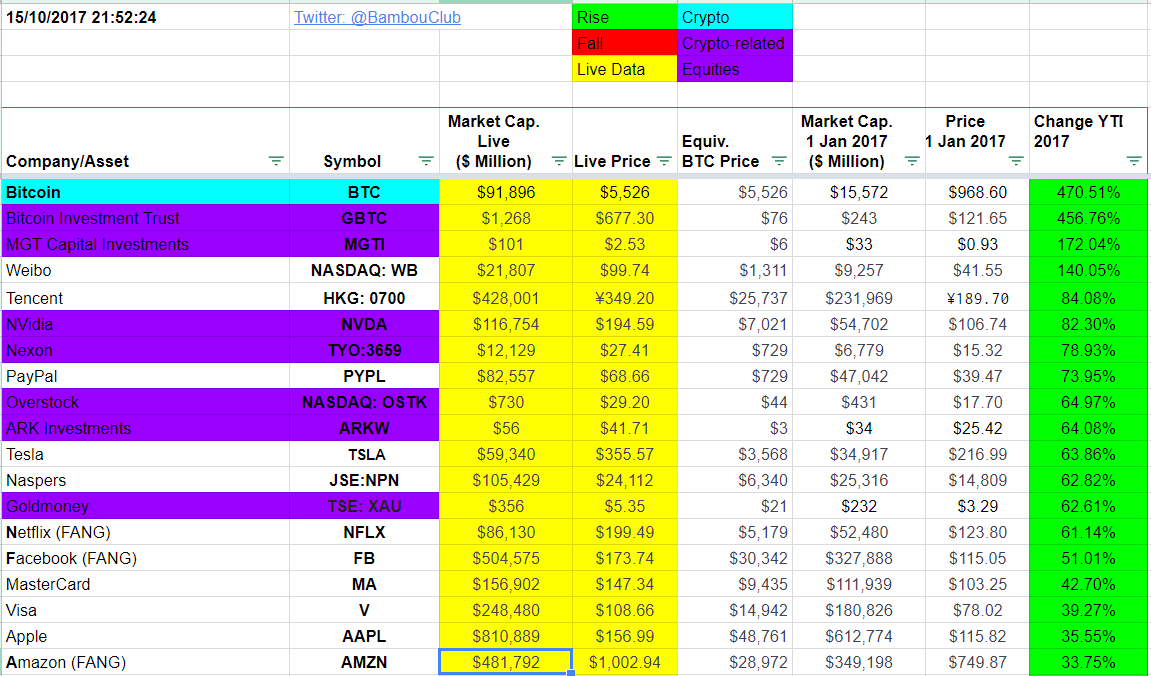Select the $30,342 equiv. BTC price cell

point(735,559)
